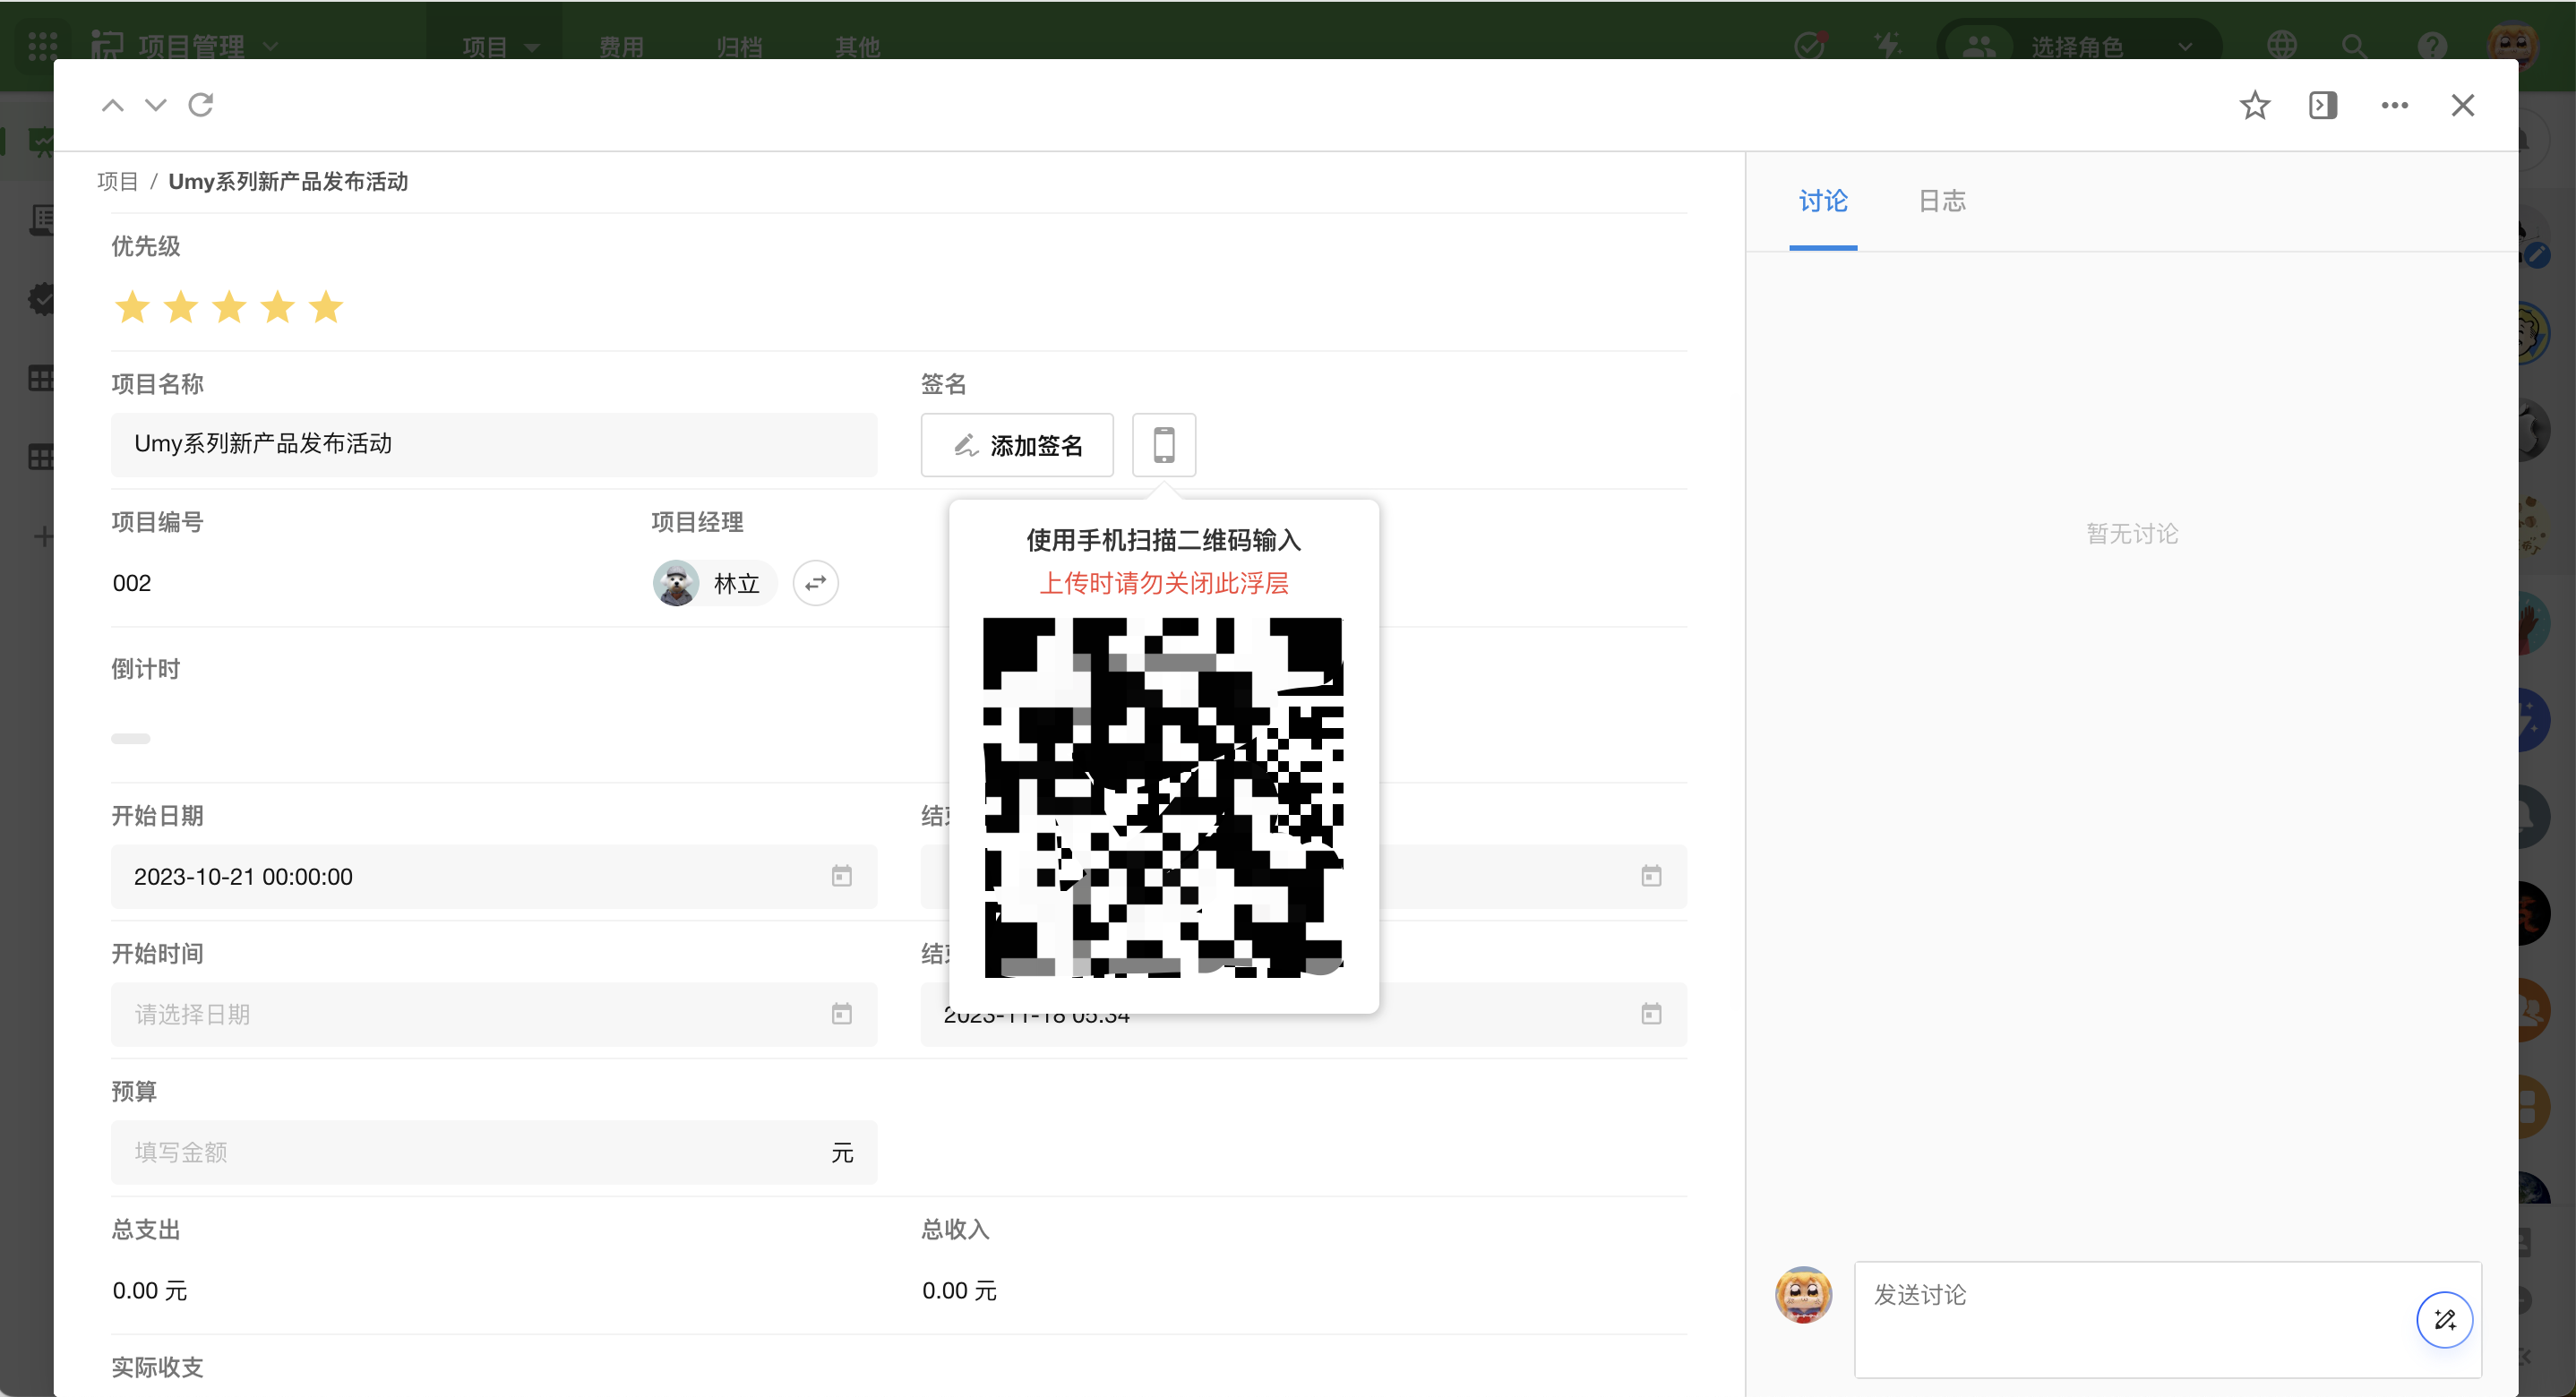
Task: Edit the 项目名称 input field
Action: pyautogui.click(x=494, y=444)
